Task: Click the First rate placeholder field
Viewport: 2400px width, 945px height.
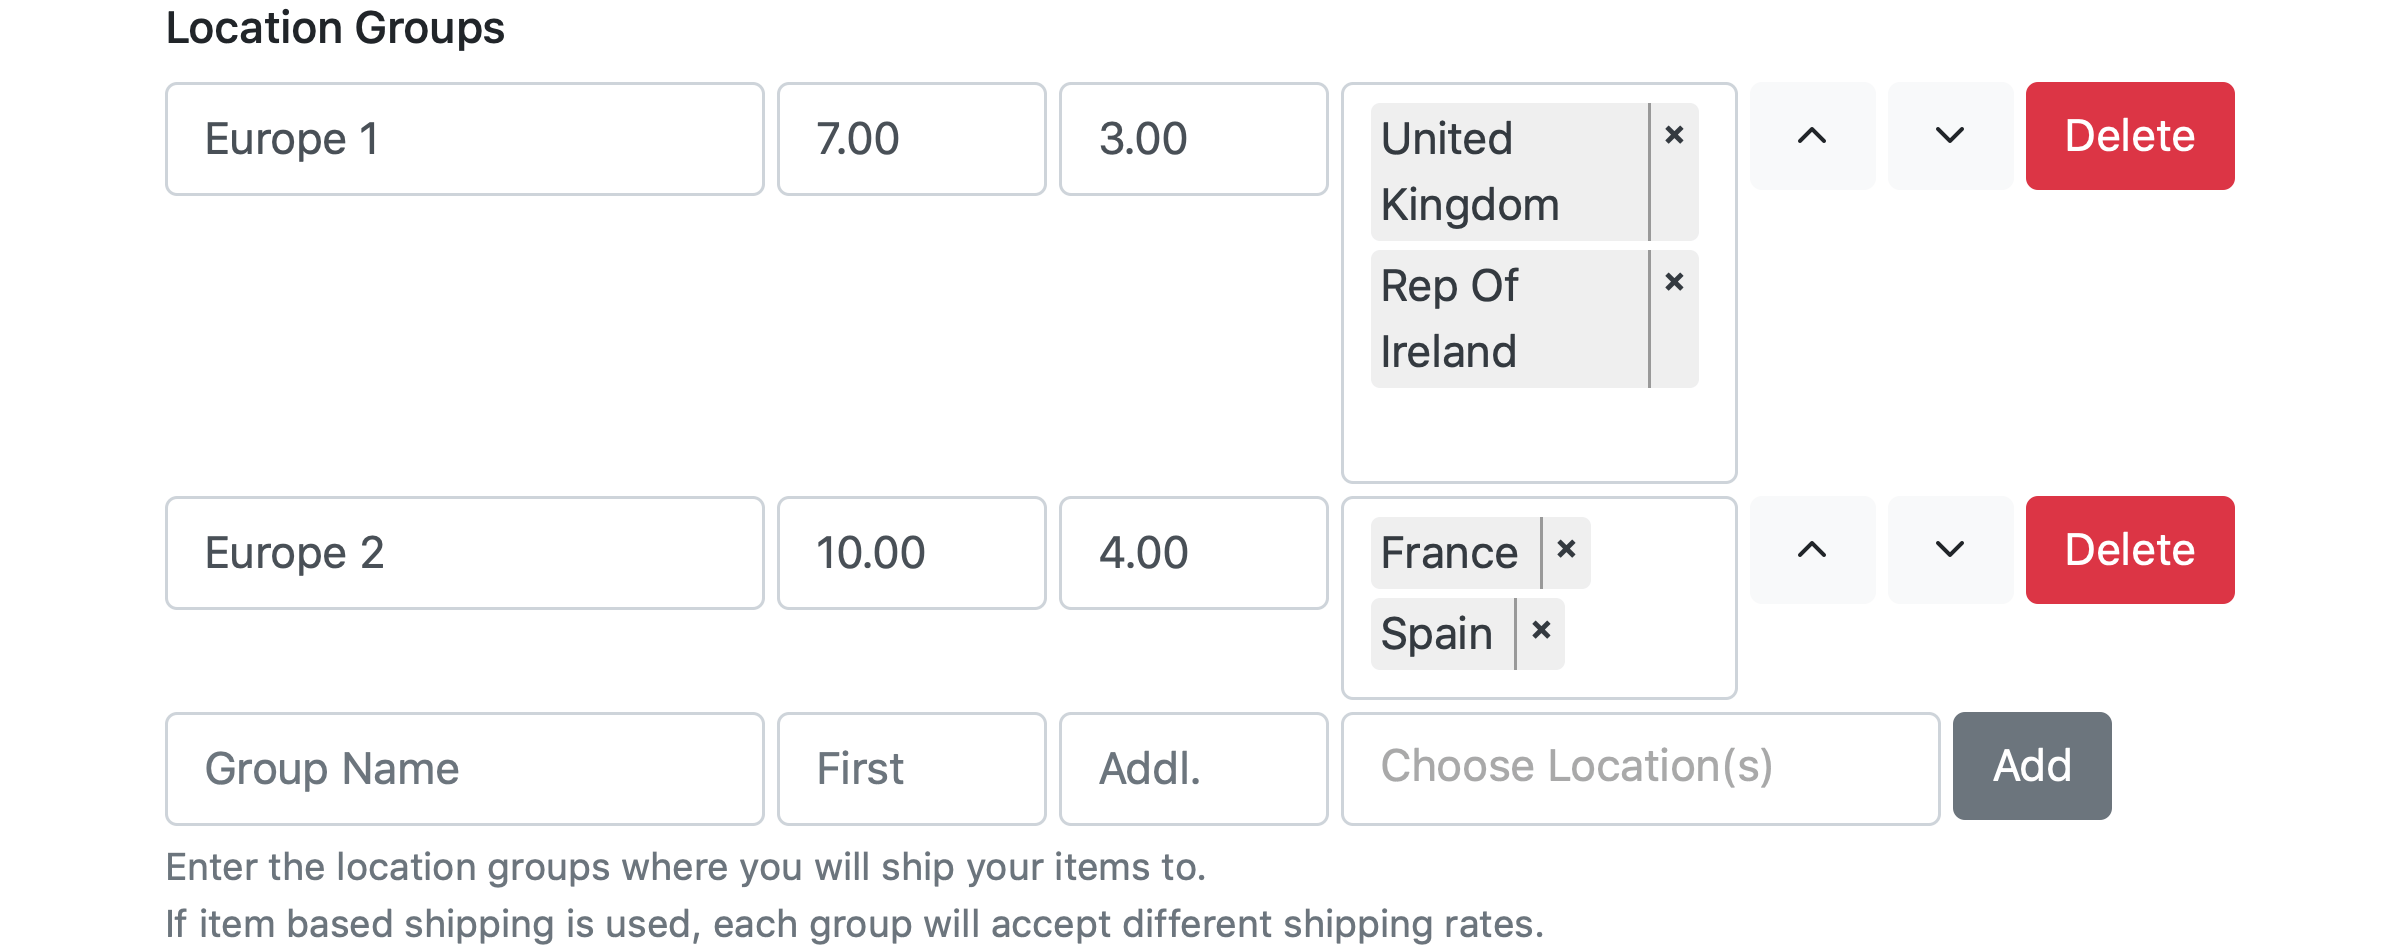Action: tap(912, 768)
